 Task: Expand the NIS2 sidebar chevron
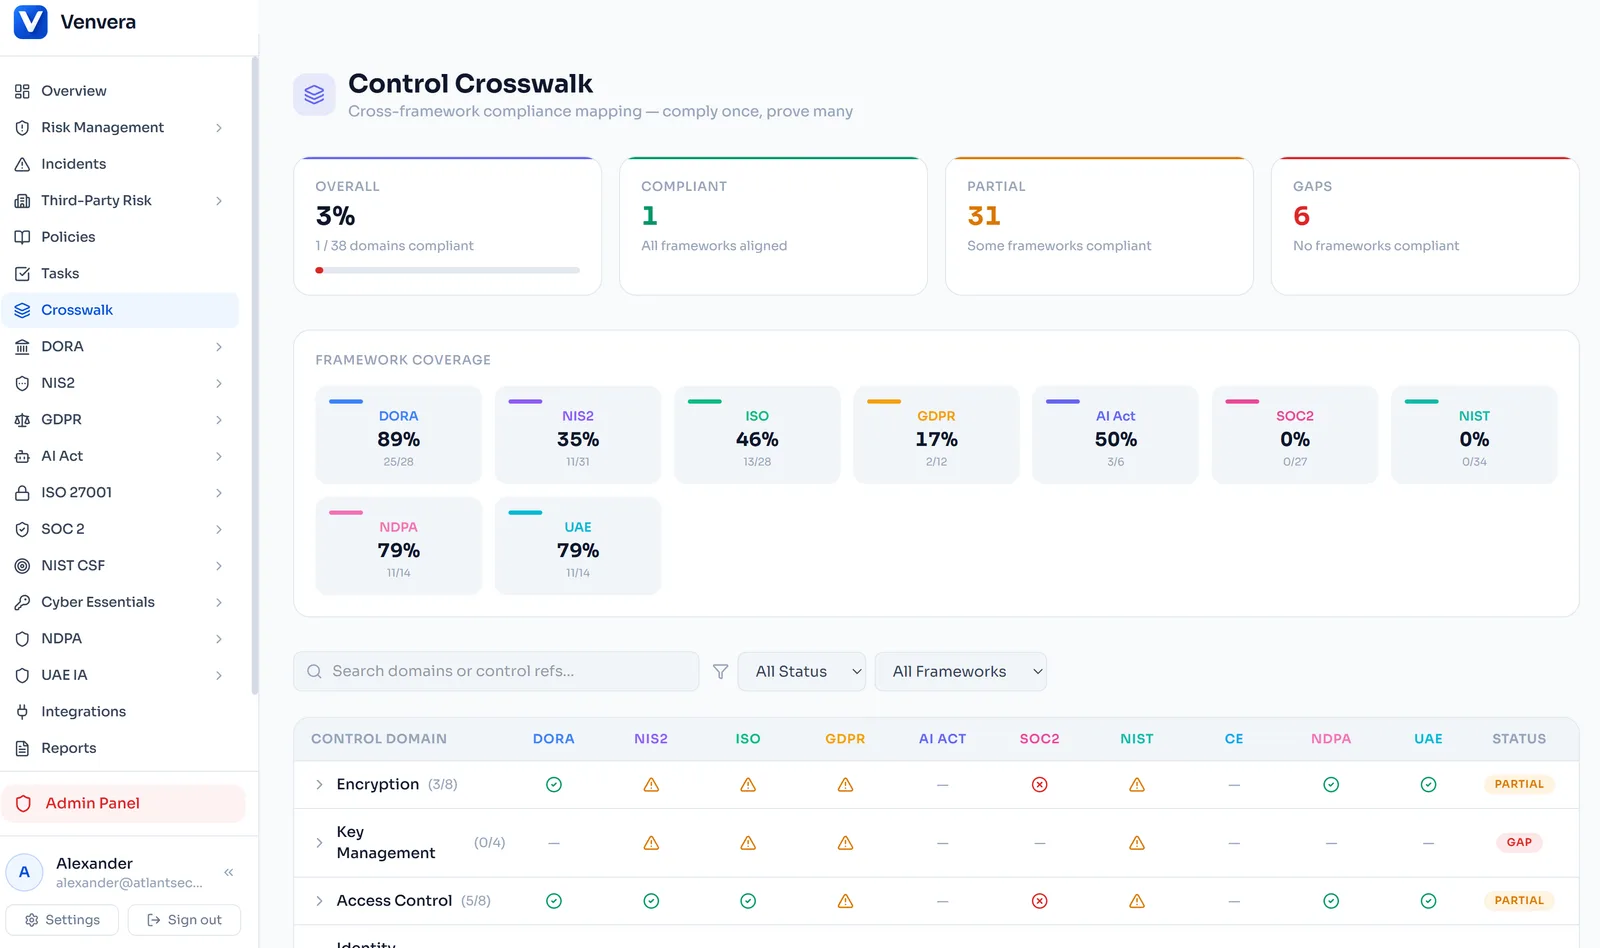(219, 383)
